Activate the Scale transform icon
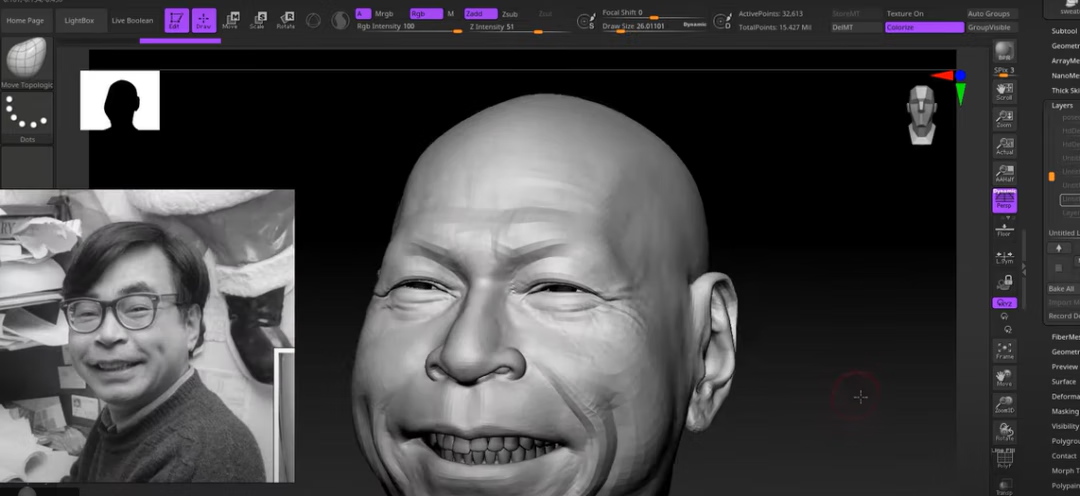 coord(258,20)
